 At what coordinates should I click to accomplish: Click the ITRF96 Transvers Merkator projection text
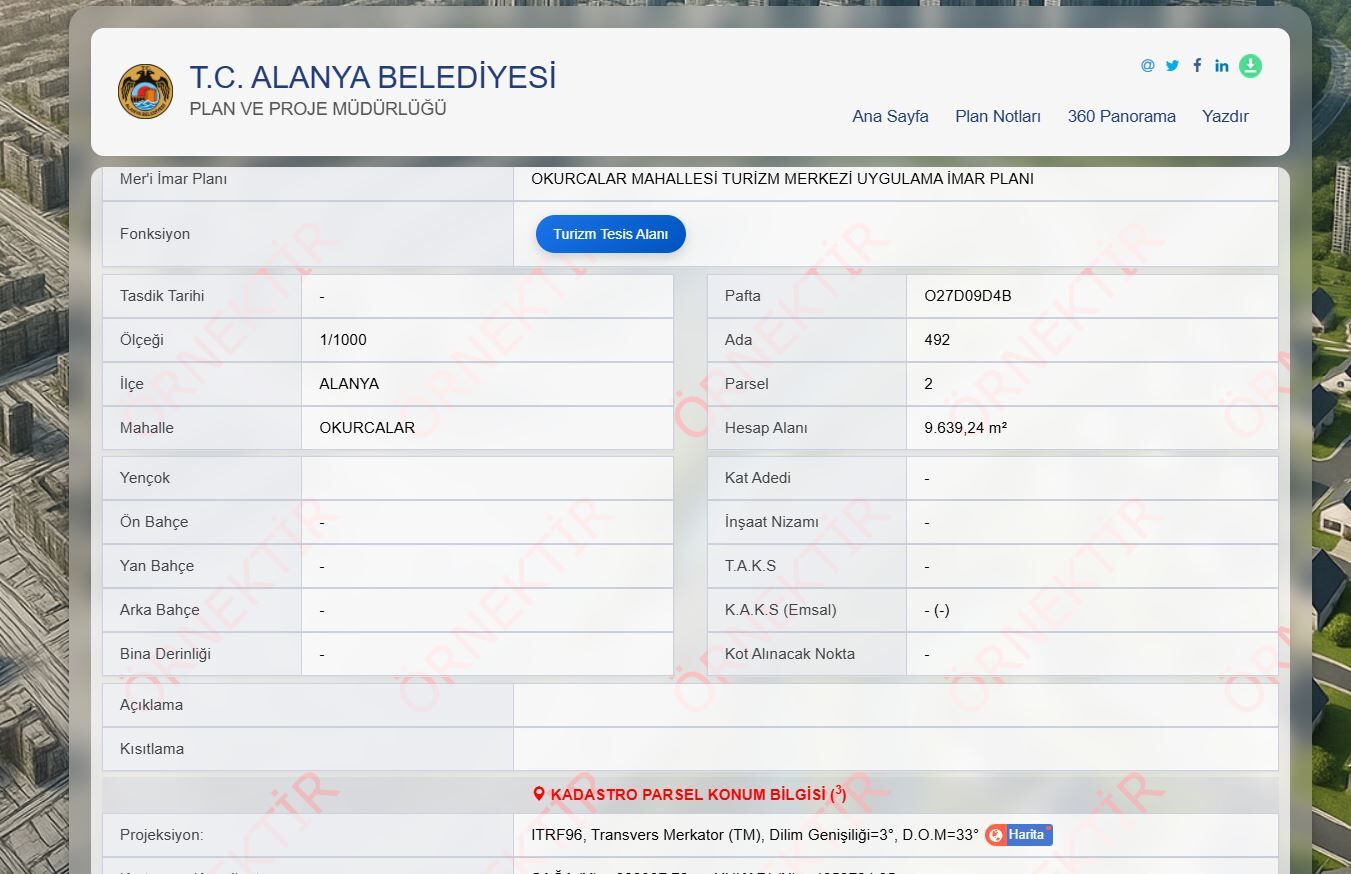[x=755, y=835]
